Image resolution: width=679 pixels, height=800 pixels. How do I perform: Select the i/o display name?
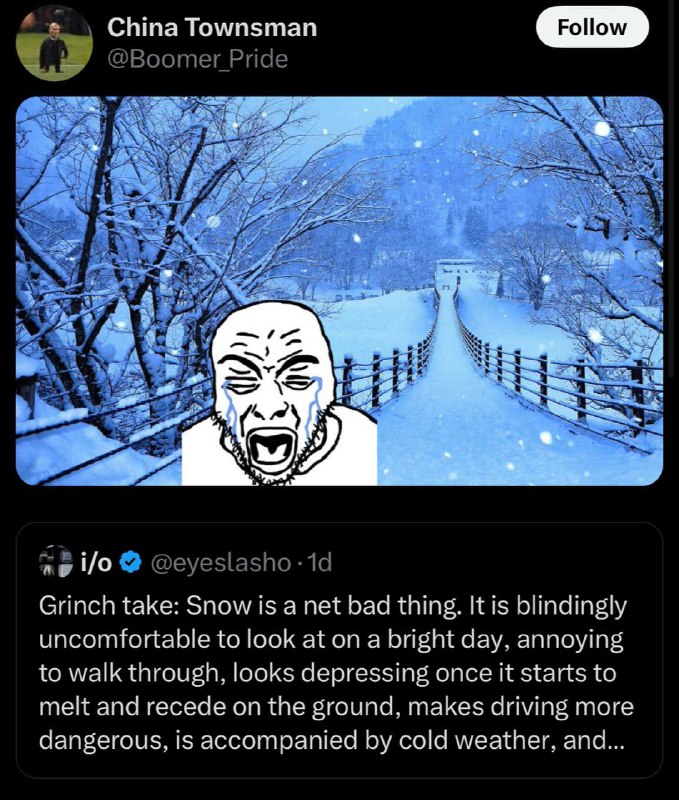pyautogui.click(x=96, y=562)
